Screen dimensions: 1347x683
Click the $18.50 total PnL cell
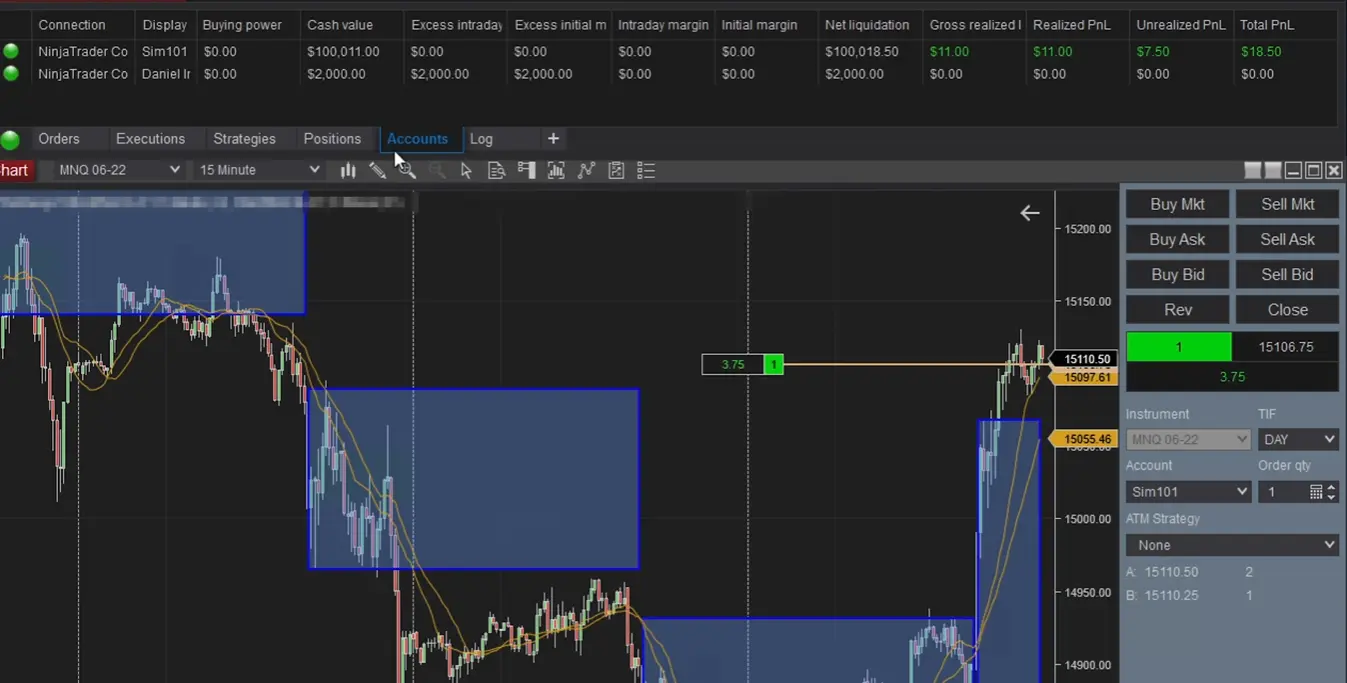tap(1261, 51)
